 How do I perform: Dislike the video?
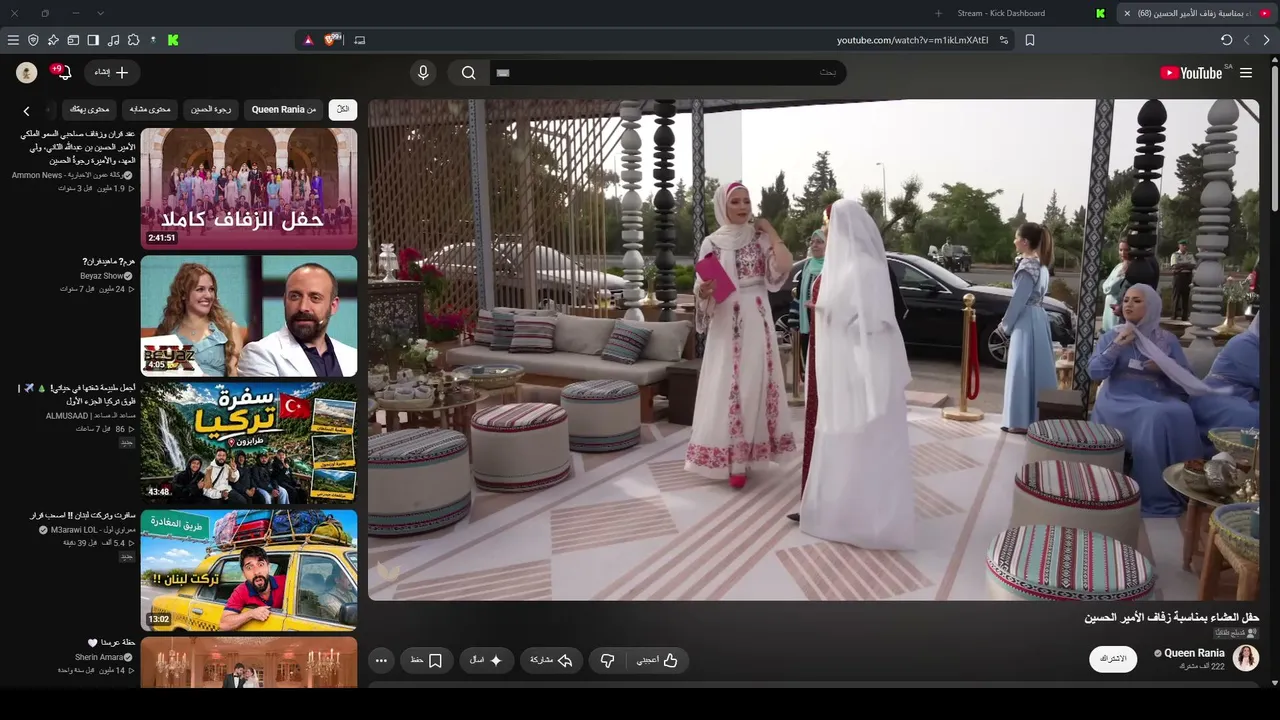pyautogui.click(x=607, y=660)
